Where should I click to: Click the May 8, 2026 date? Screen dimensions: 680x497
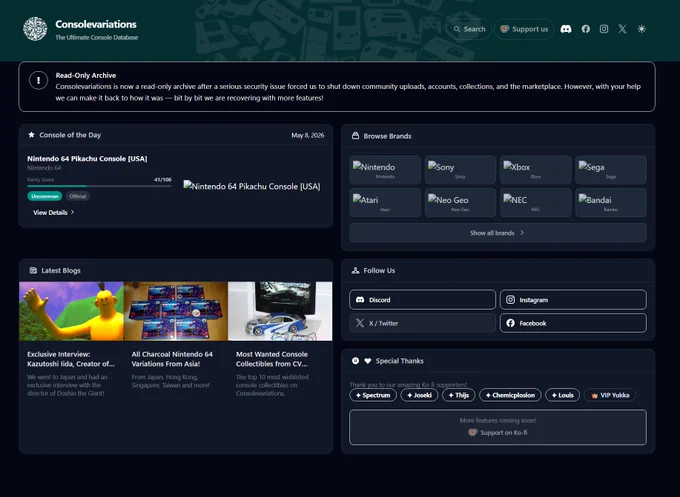pyautogui.click(x=307, y=135)
